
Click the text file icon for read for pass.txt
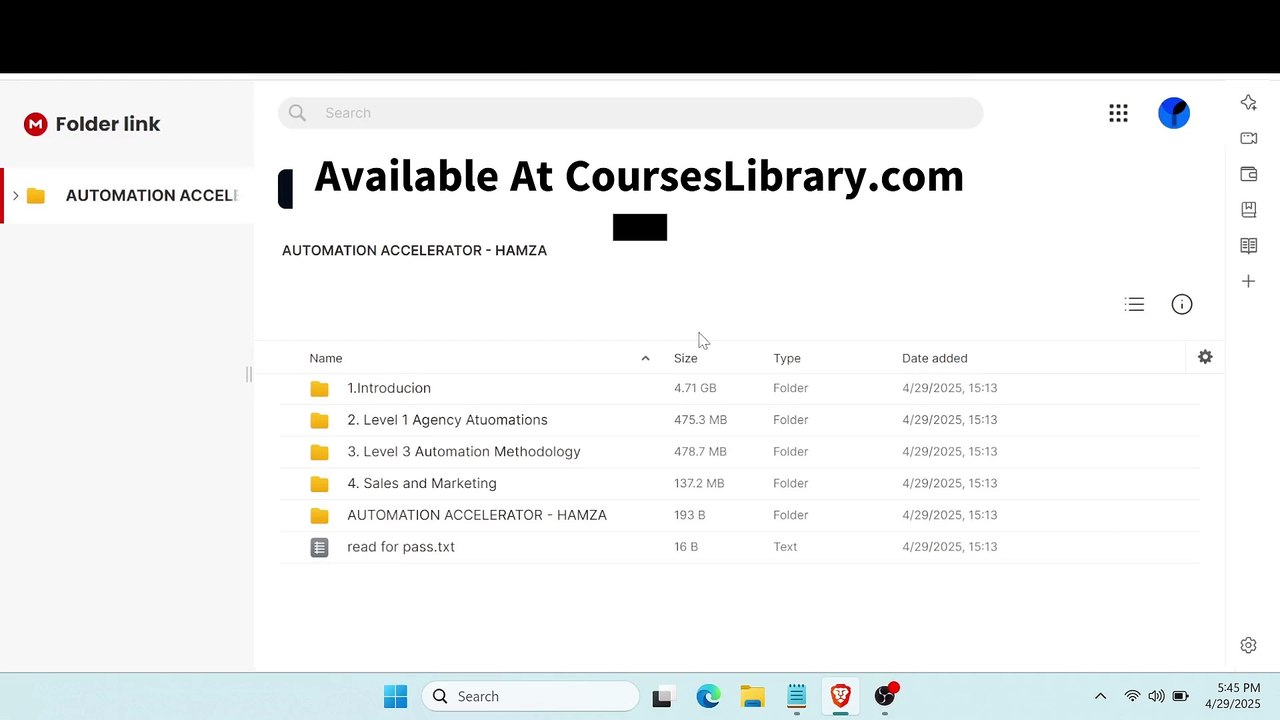[319, 547]
